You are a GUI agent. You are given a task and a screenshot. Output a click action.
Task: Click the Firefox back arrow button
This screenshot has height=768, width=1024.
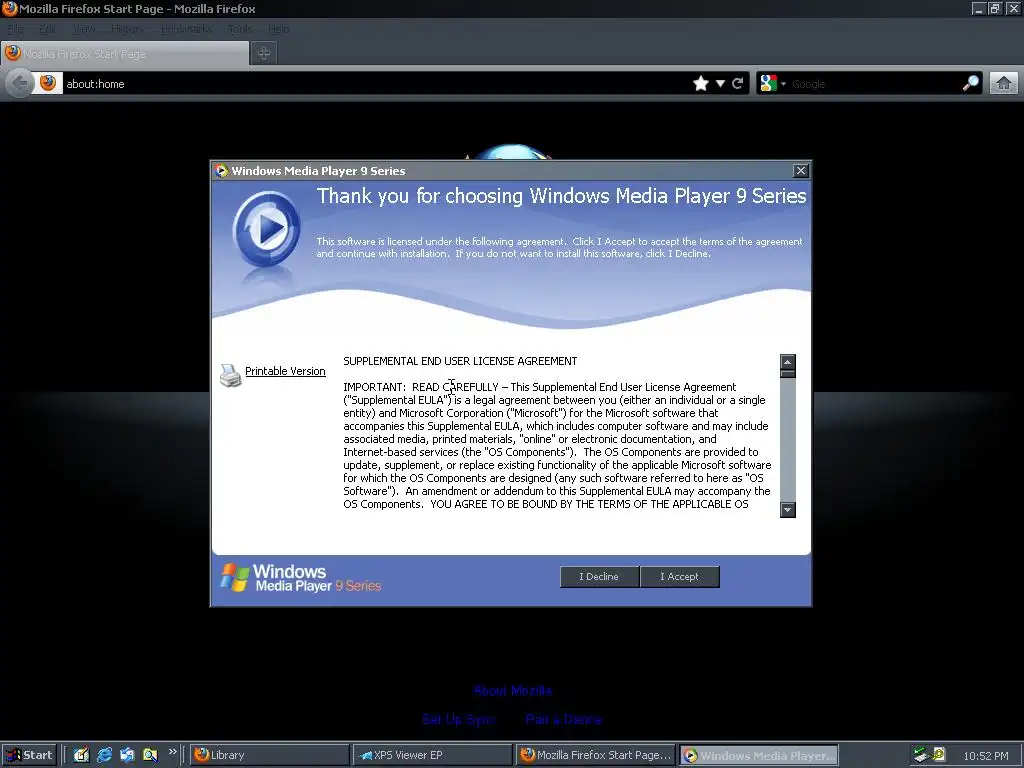tap(20, 84)
